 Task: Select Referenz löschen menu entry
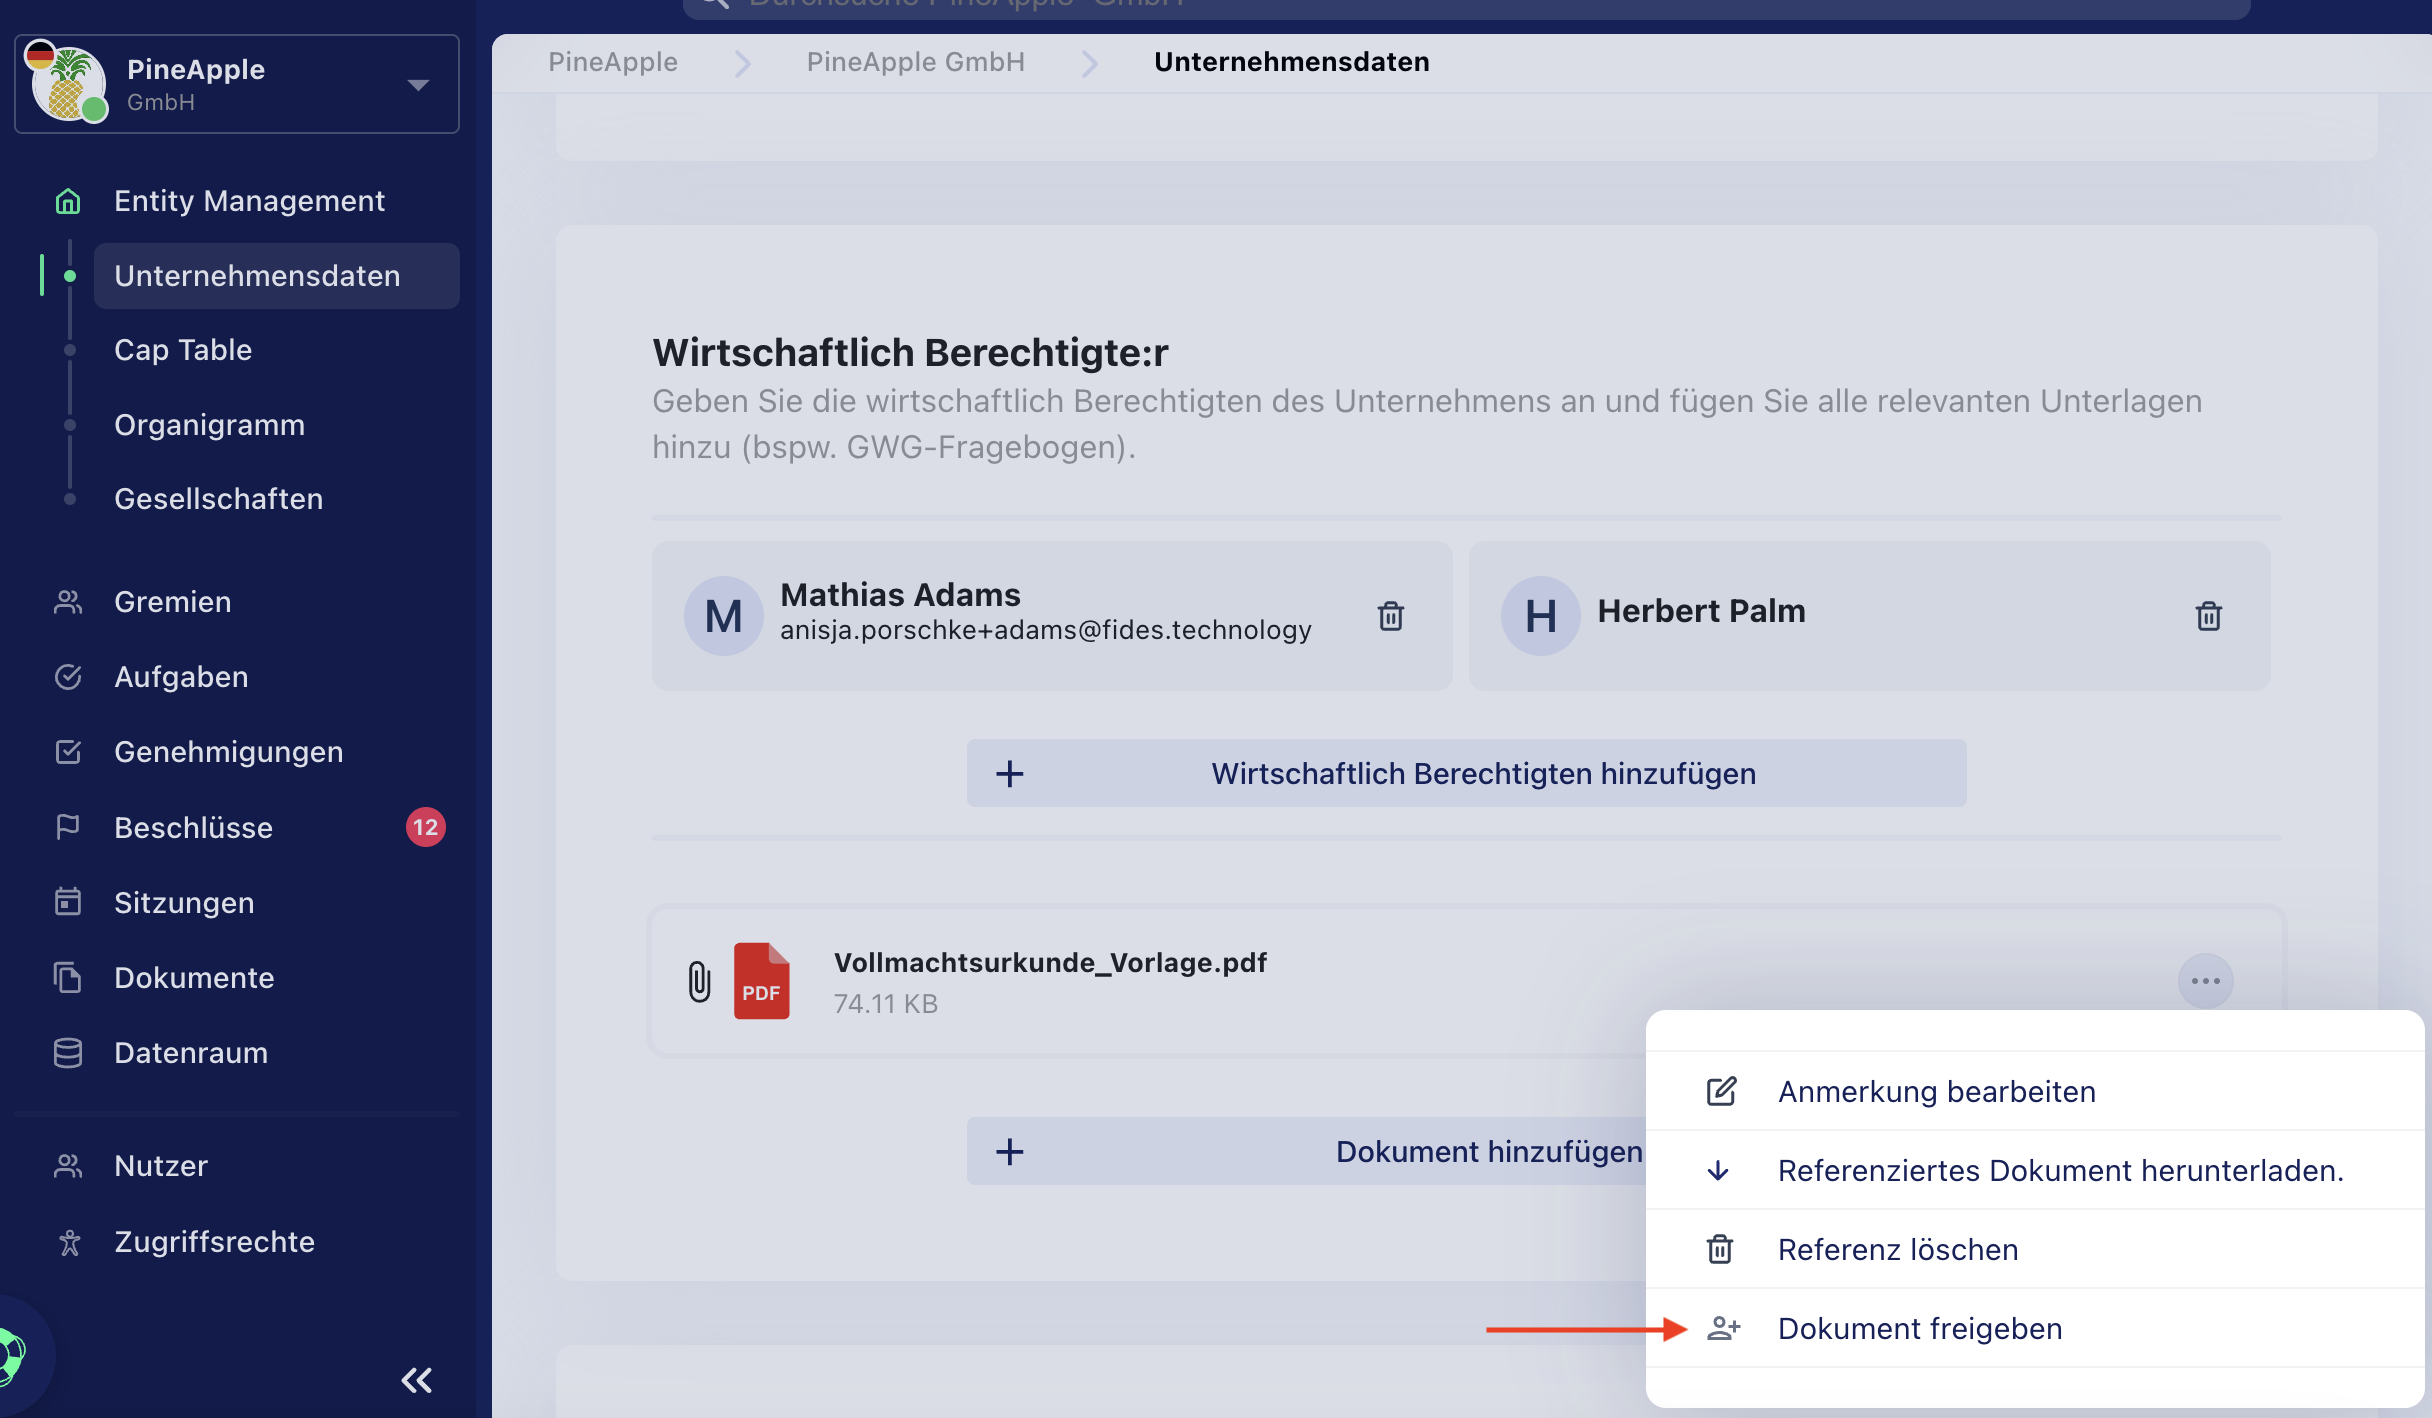point(1897,1249)
